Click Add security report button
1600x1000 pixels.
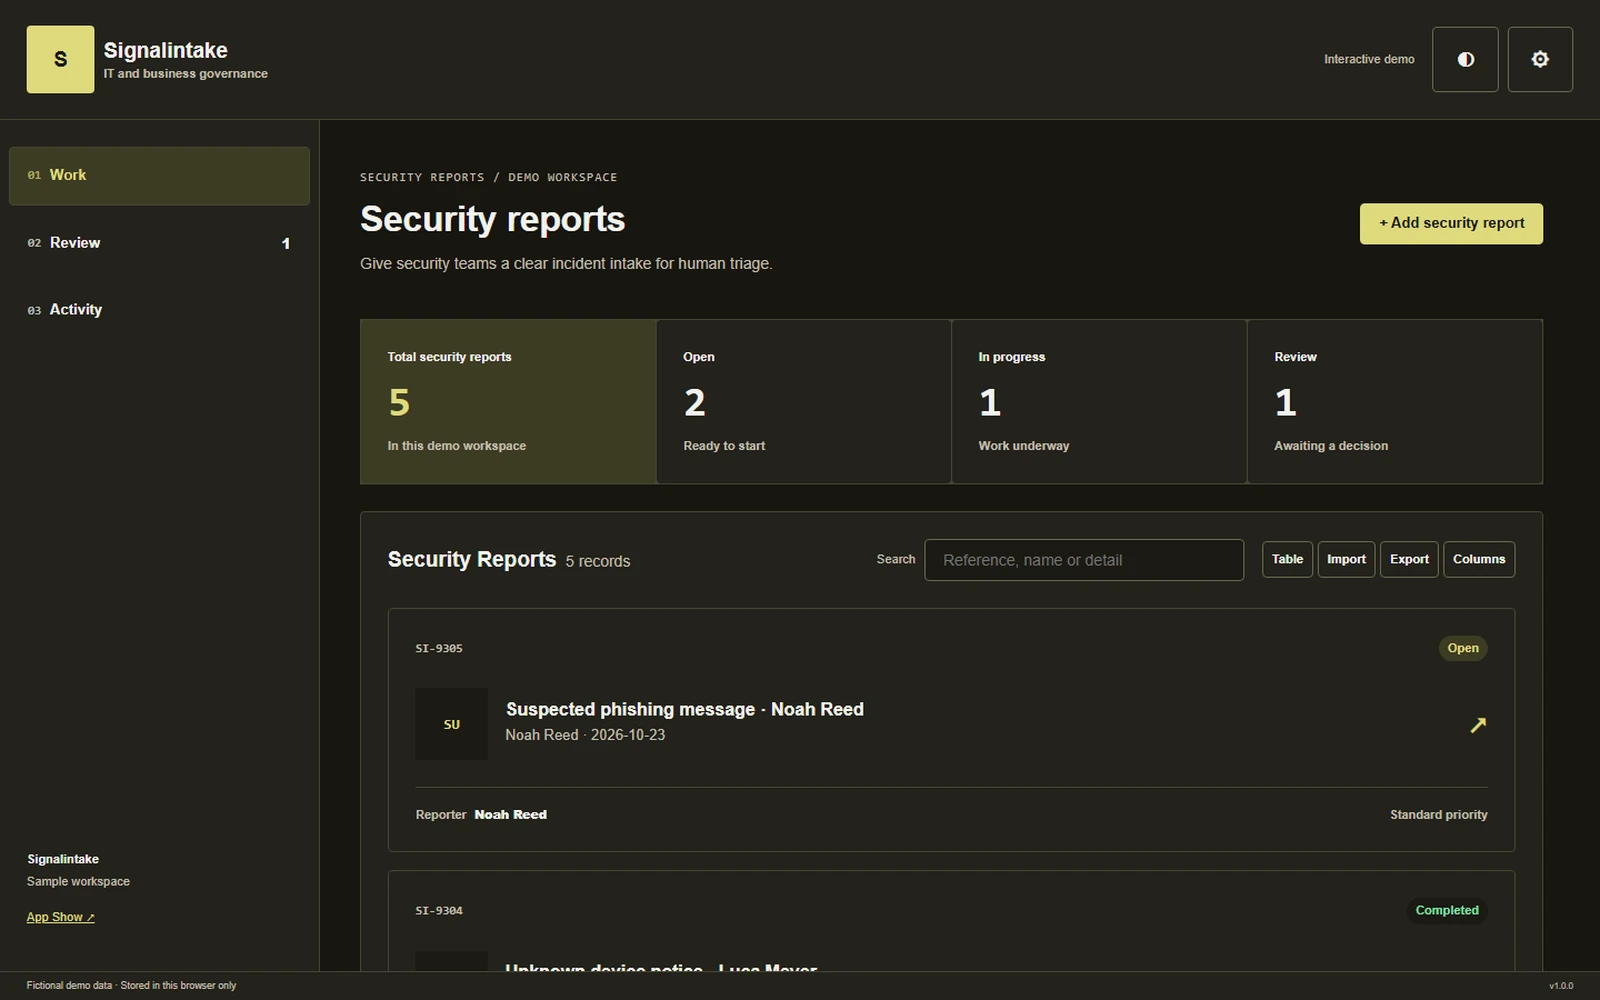(x=1451, y=223)
